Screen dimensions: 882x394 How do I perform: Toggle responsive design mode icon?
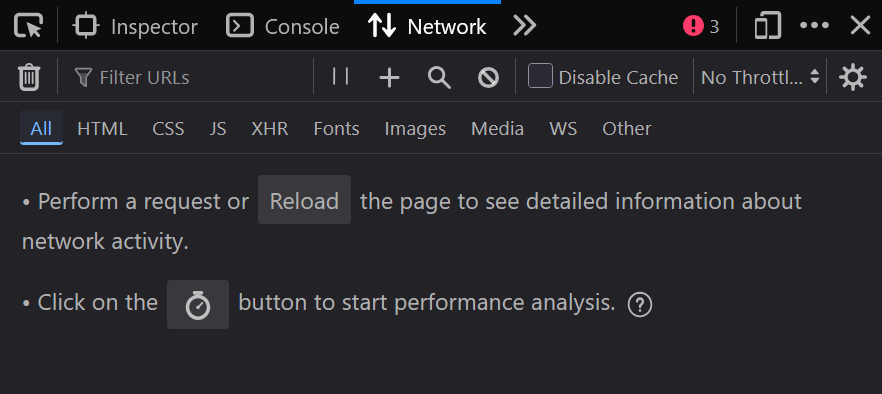[768, 26]
